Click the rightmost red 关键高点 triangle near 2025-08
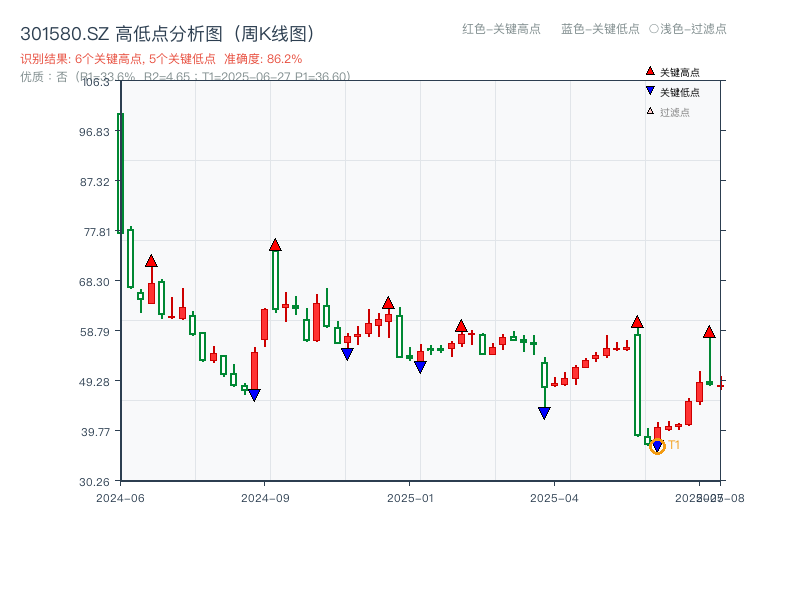Image resolution: width=800 pixels, height=600 pixels. click(708, 330)
